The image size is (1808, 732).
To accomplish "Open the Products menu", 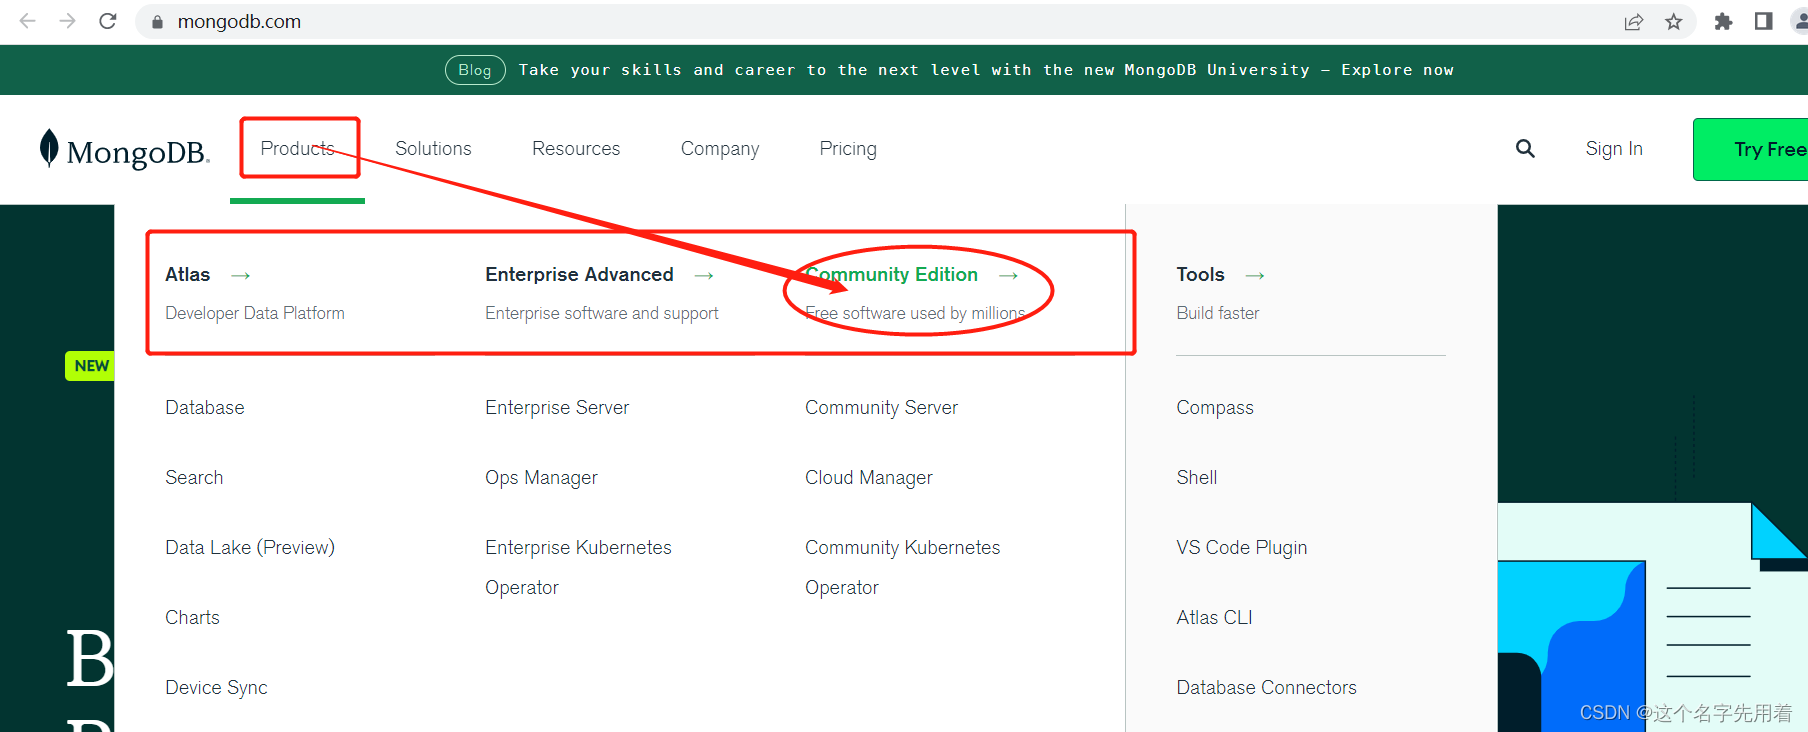I will 297,149.
